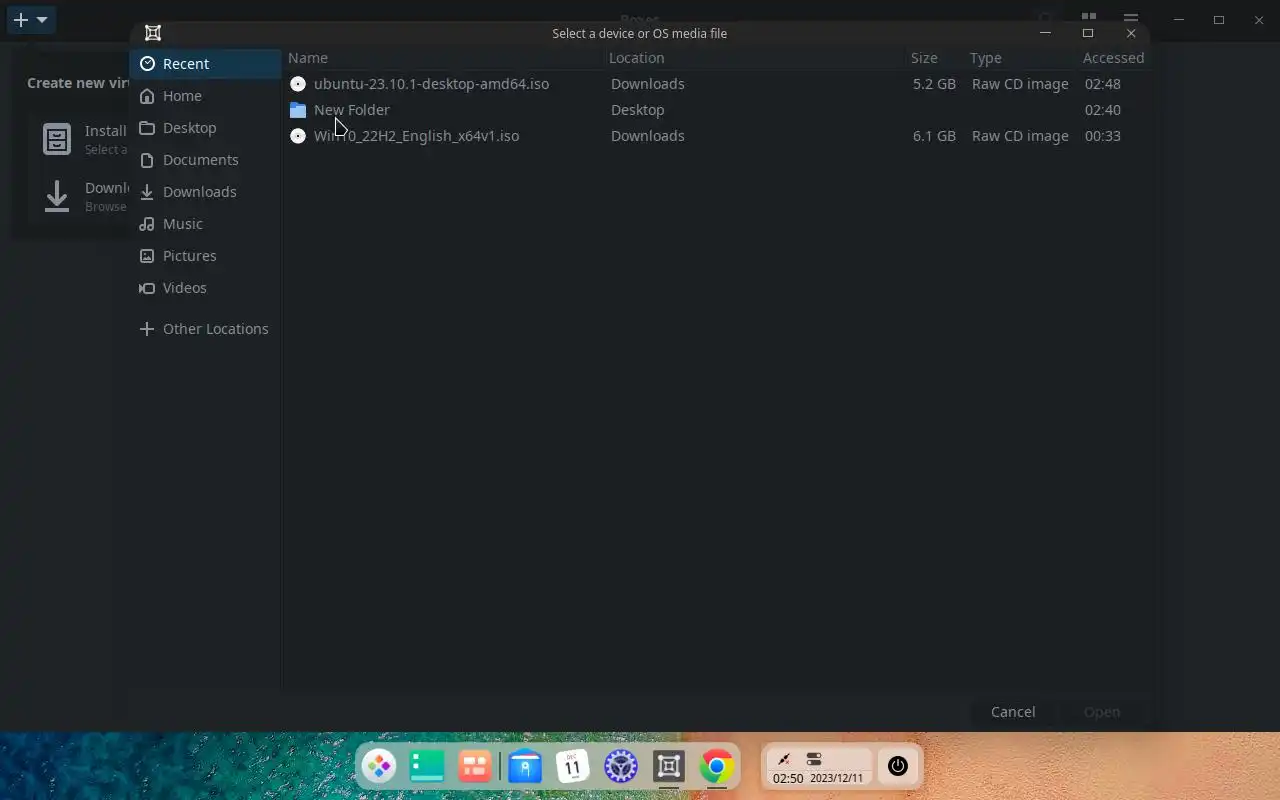Click the power button in dock
Screen dimensions: 1280x800
coord(898,767)
